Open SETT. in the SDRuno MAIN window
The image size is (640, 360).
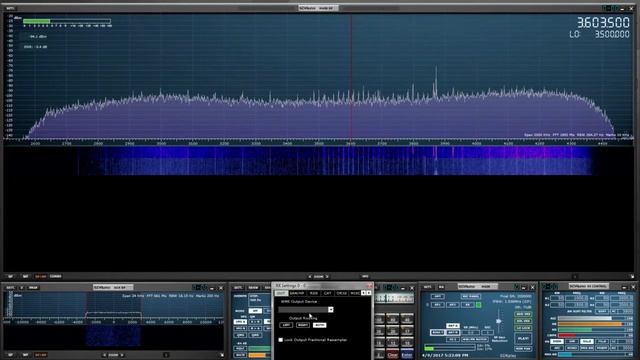(427, 287)
